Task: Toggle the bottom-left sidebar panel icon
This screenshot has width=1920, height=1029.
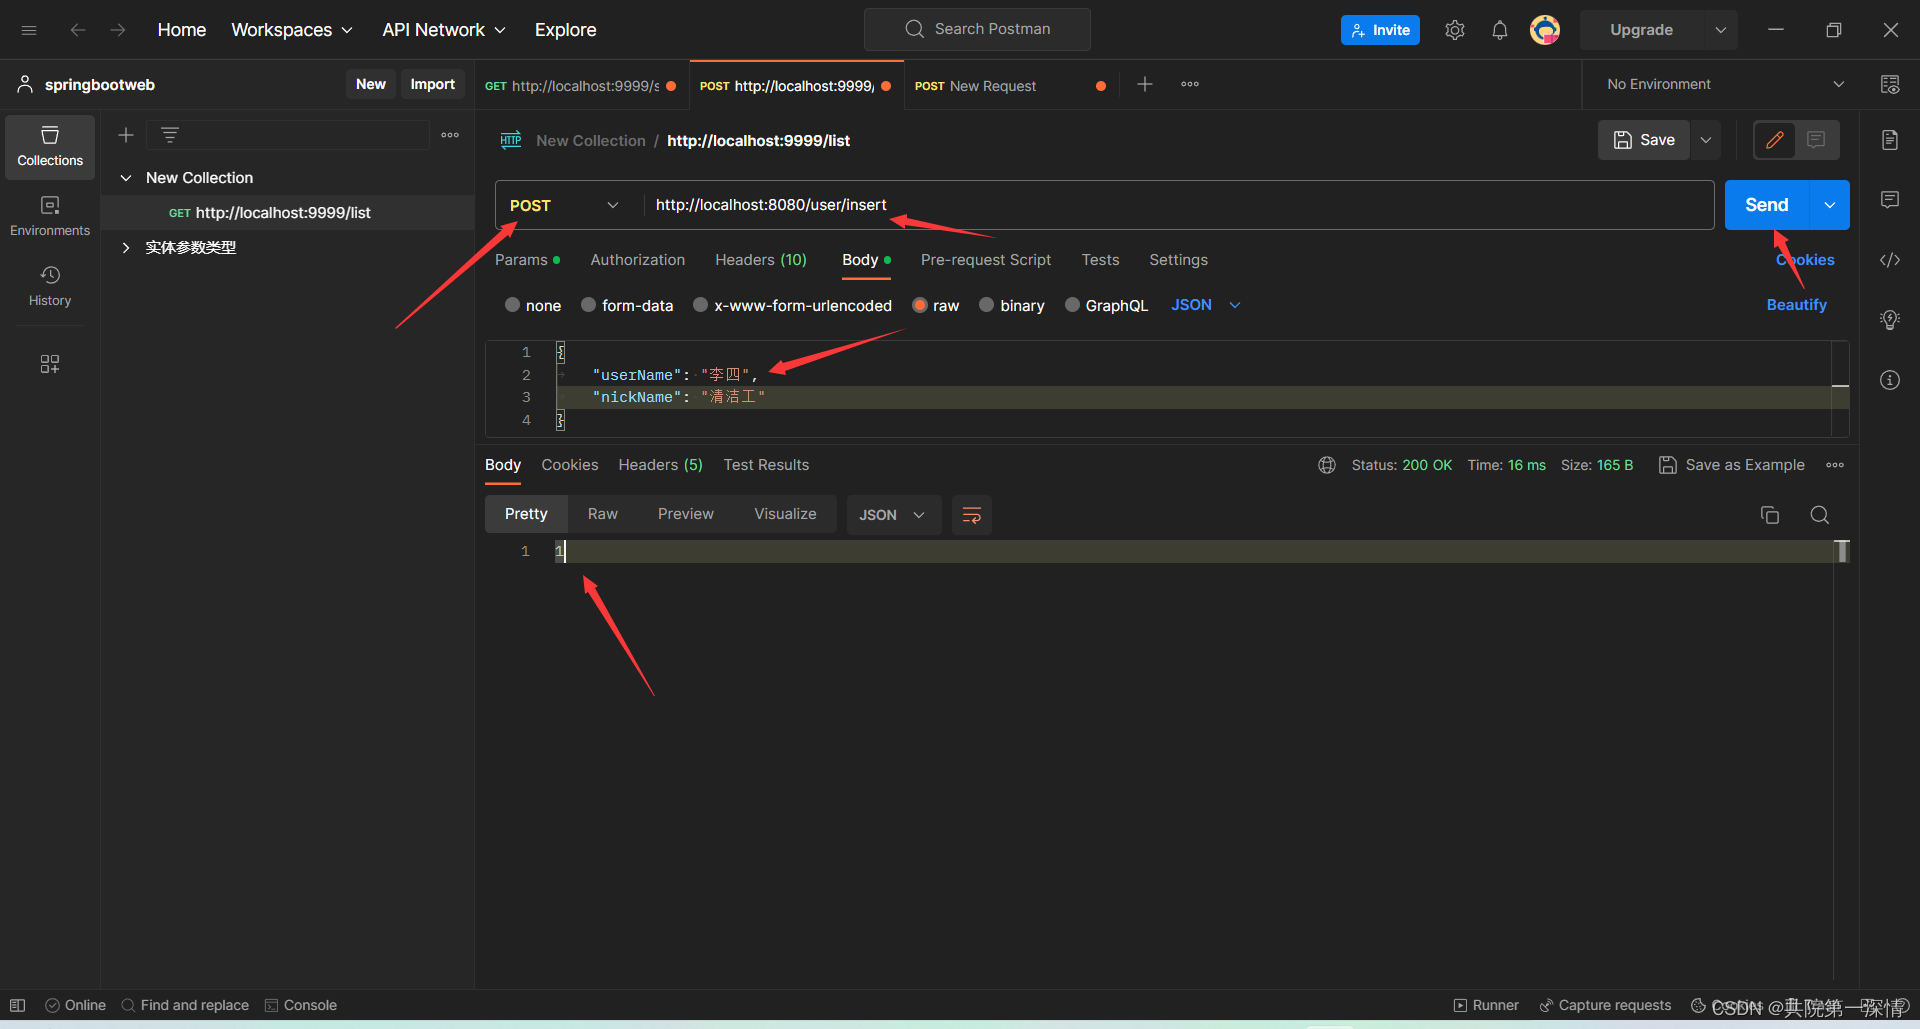Action: click(17, 1005)
